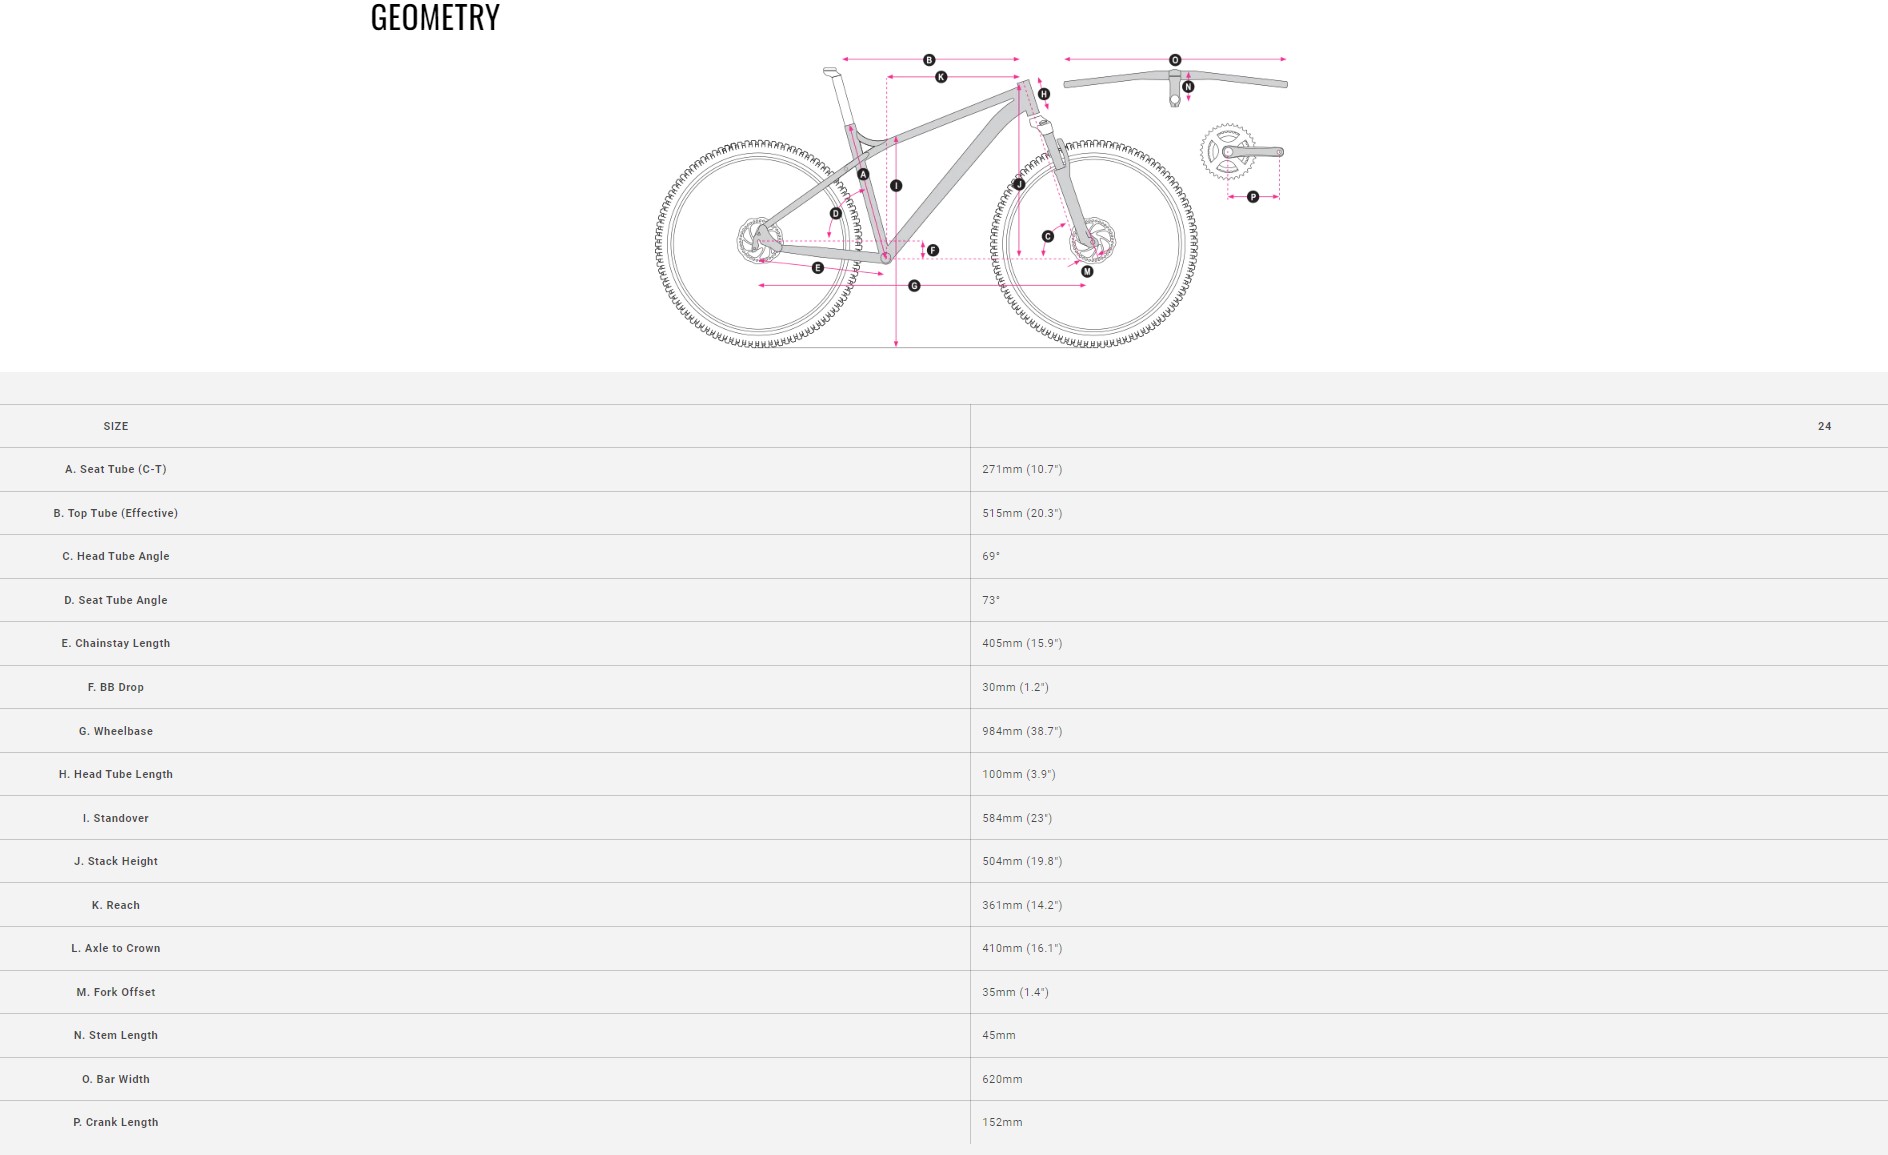Click the K reach marker in diagram
The image size is (1888, 1155).
(x=941, y=77)
